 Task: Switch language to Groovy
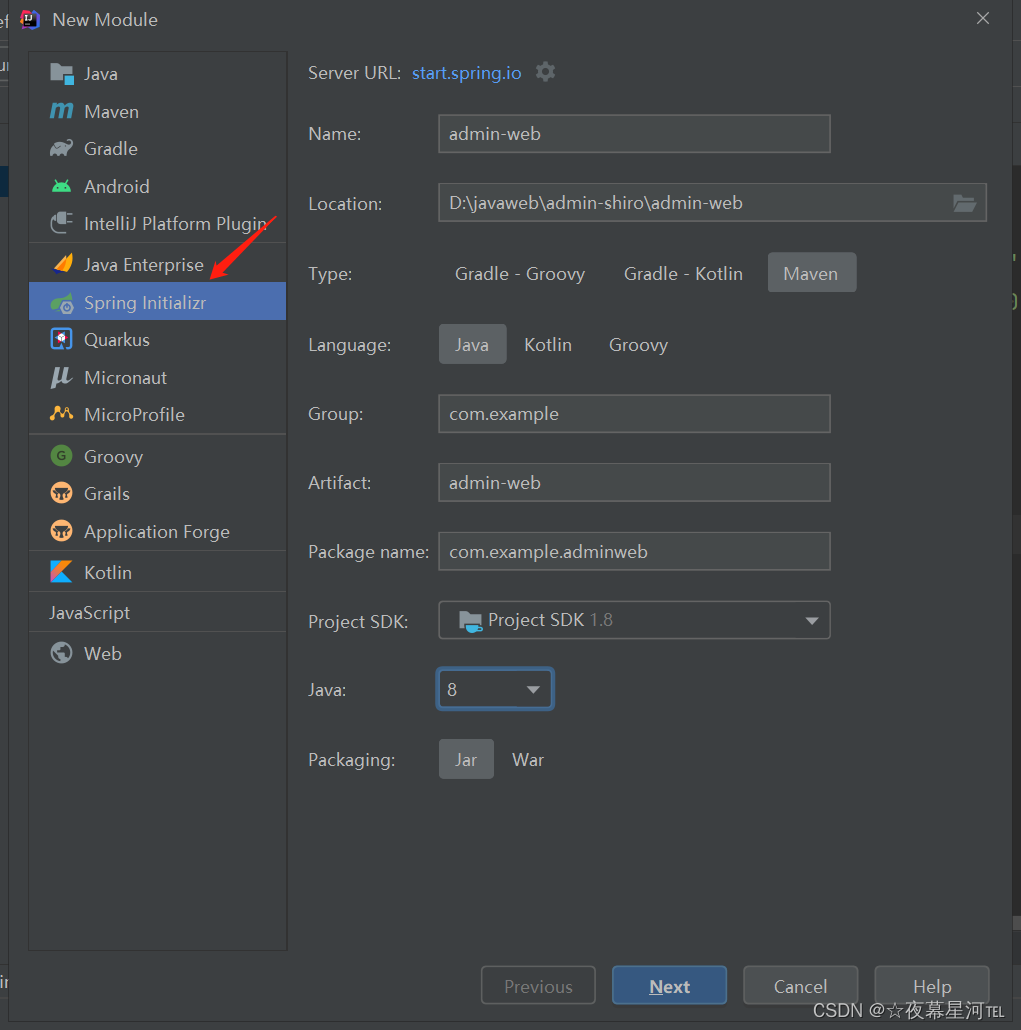638,345
